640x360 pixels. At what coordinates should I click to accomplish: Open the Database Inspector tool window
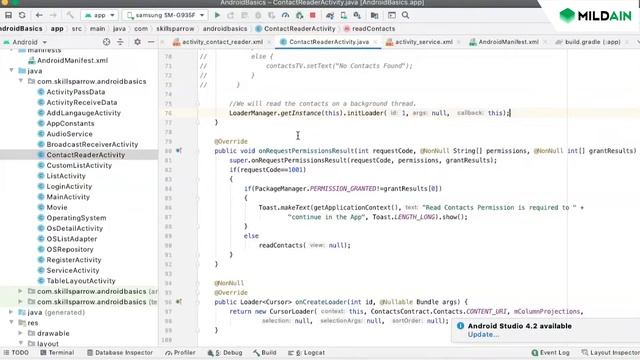[120, 352]
